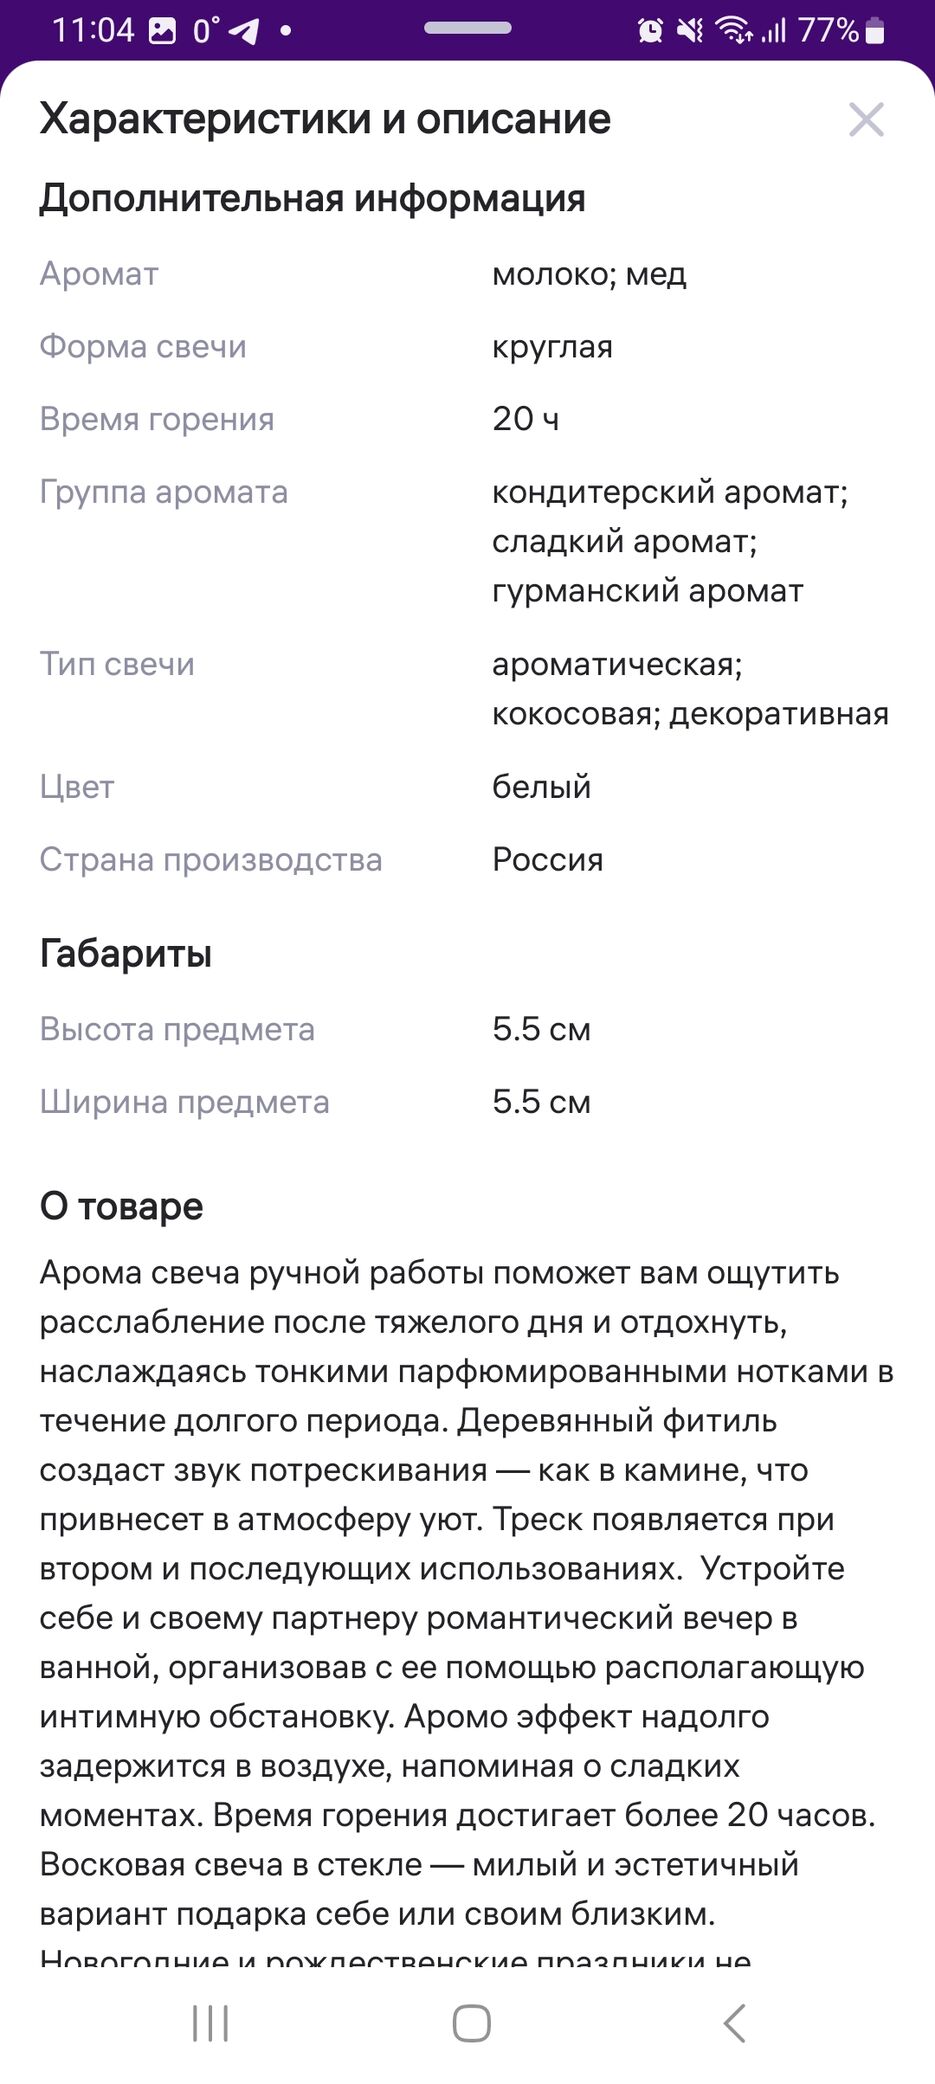Tap the muted sound status icon
935x2084 pixels.
(x=690, y=31)
